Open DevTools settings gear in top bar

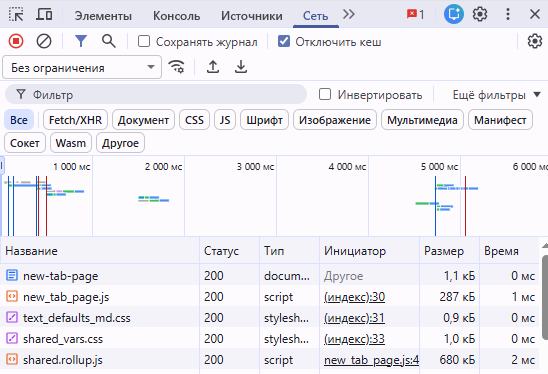click(480, 14)
